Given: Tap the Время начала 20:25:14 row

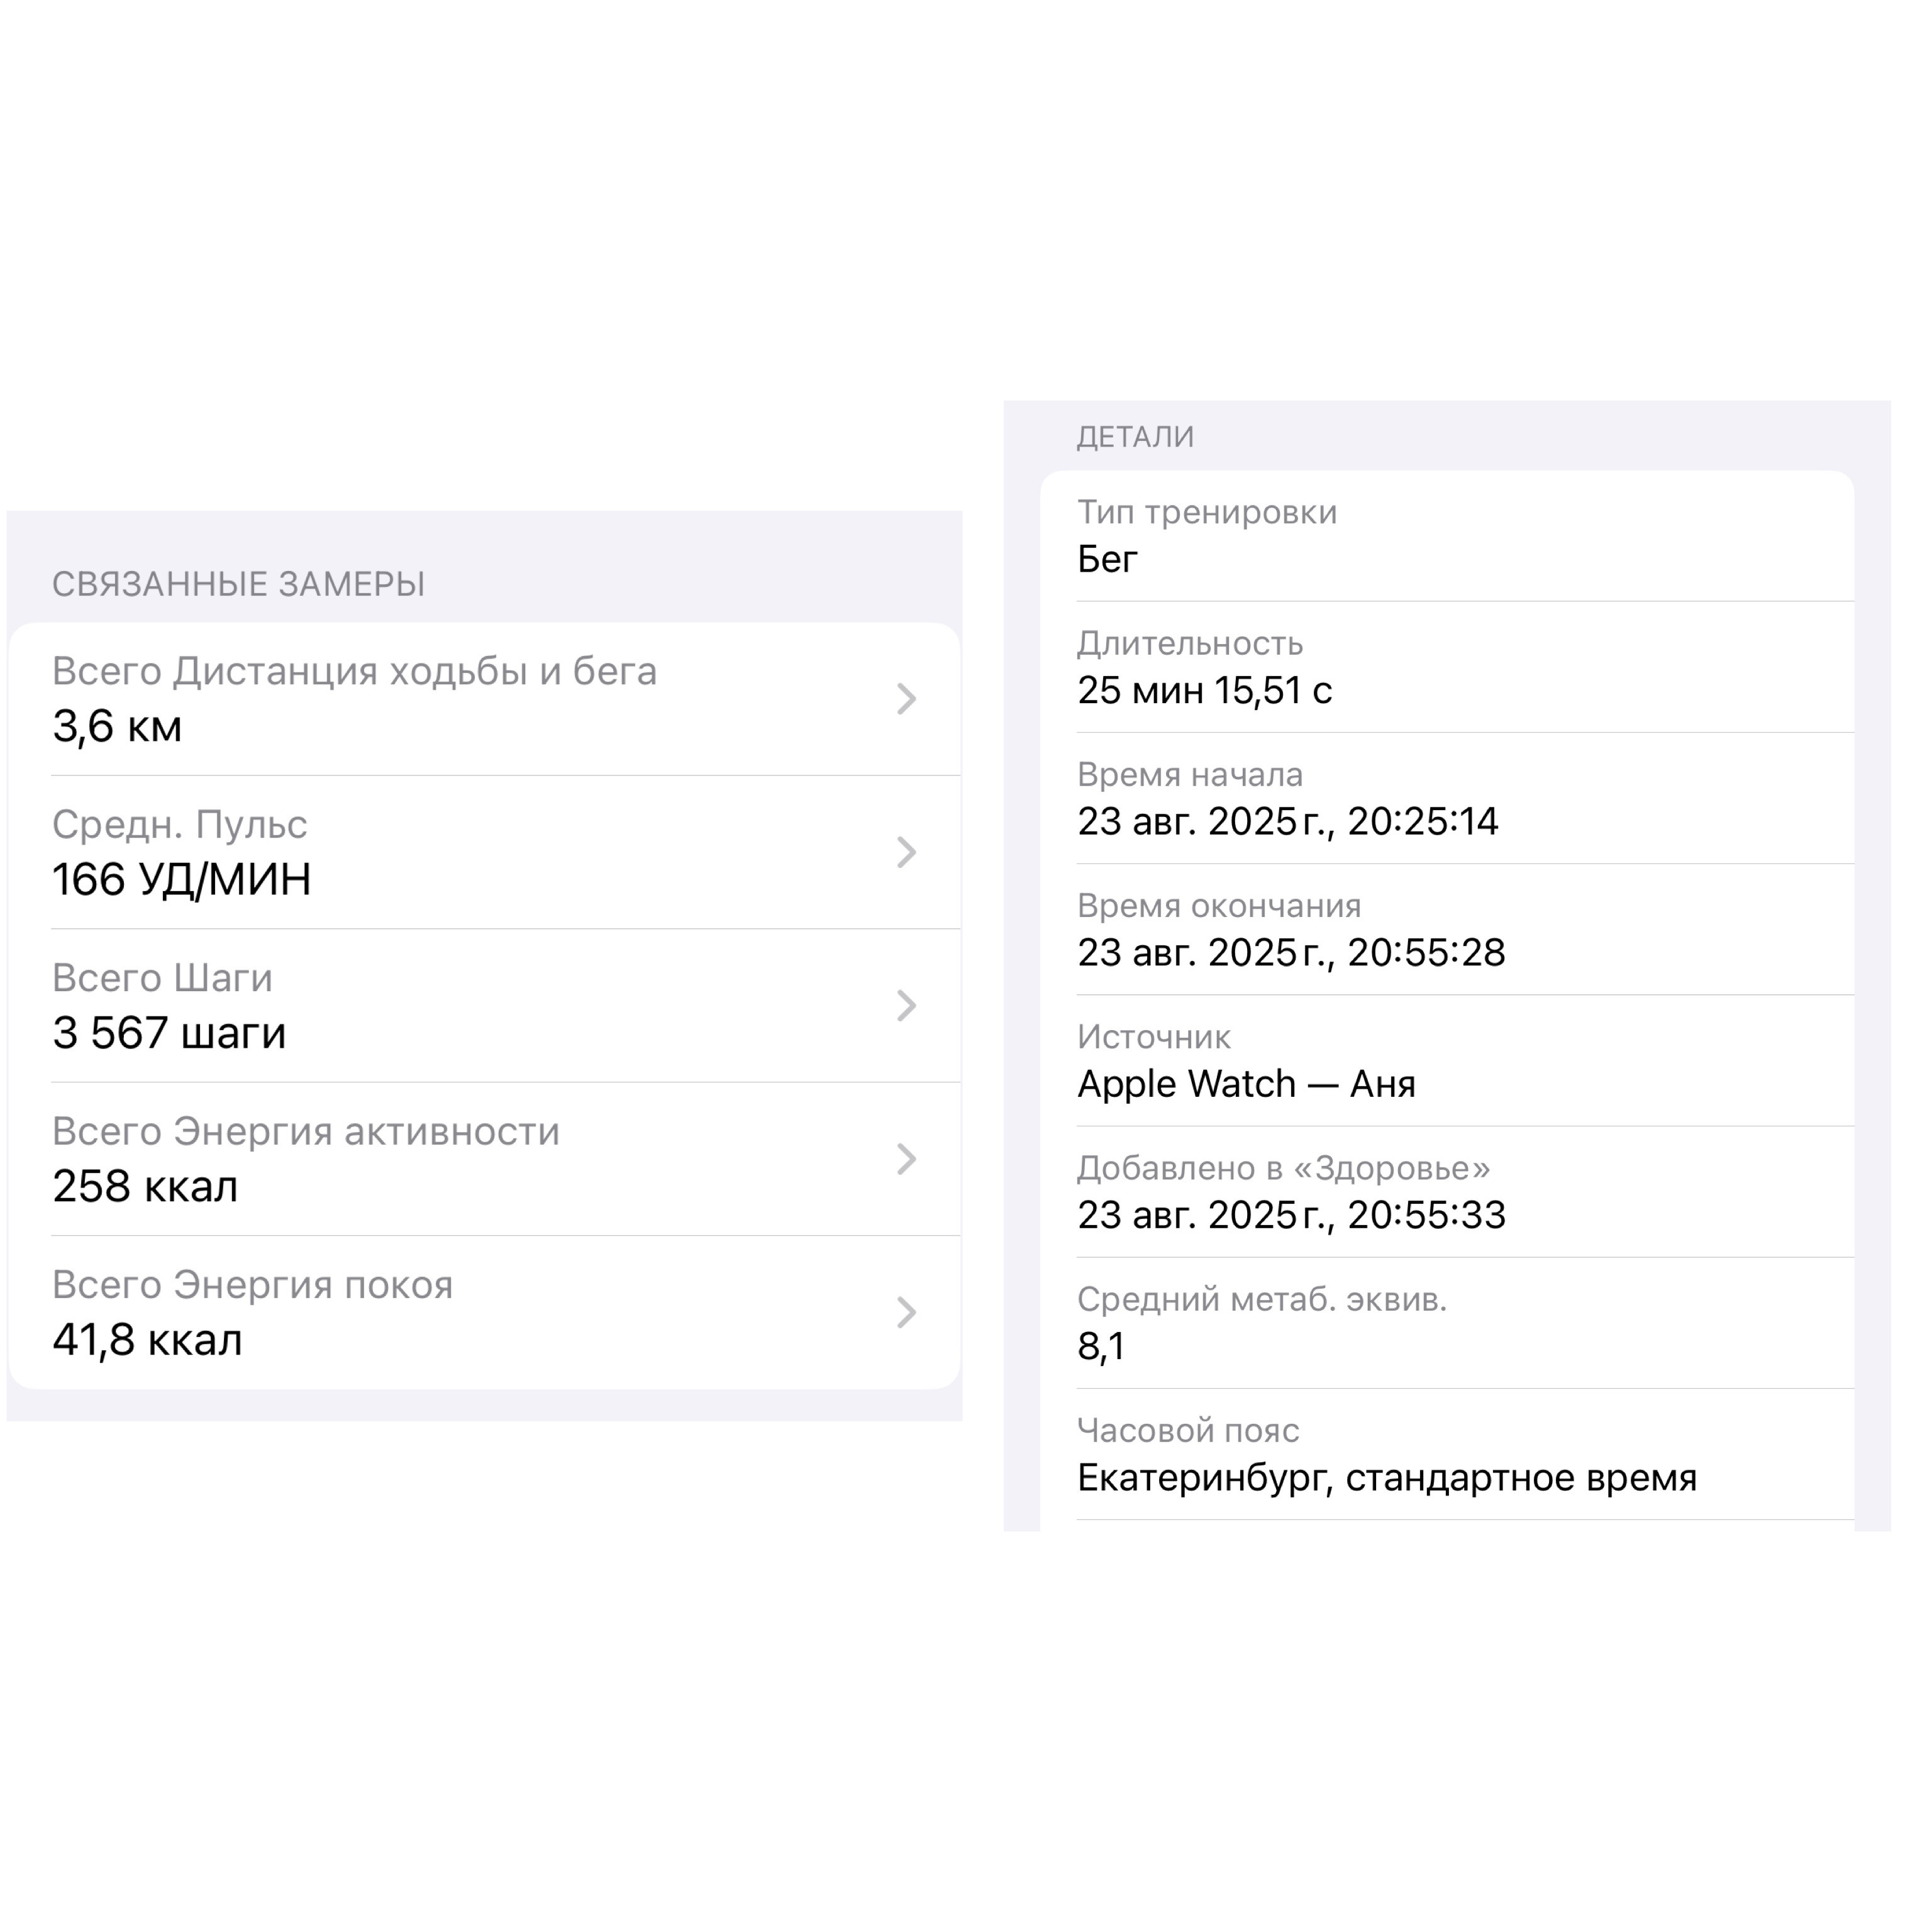Looking at the screenshot, I should (1447, 798).
